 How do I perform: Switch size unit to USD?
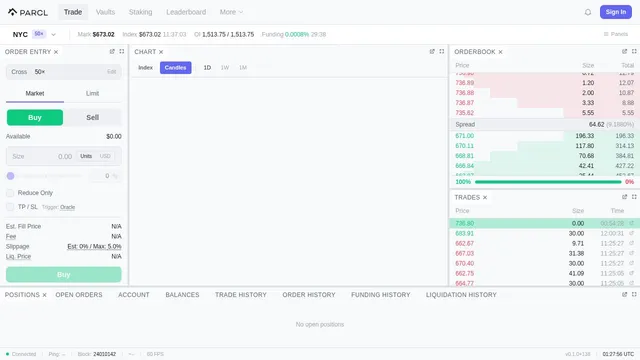click(x=105, y=156)
